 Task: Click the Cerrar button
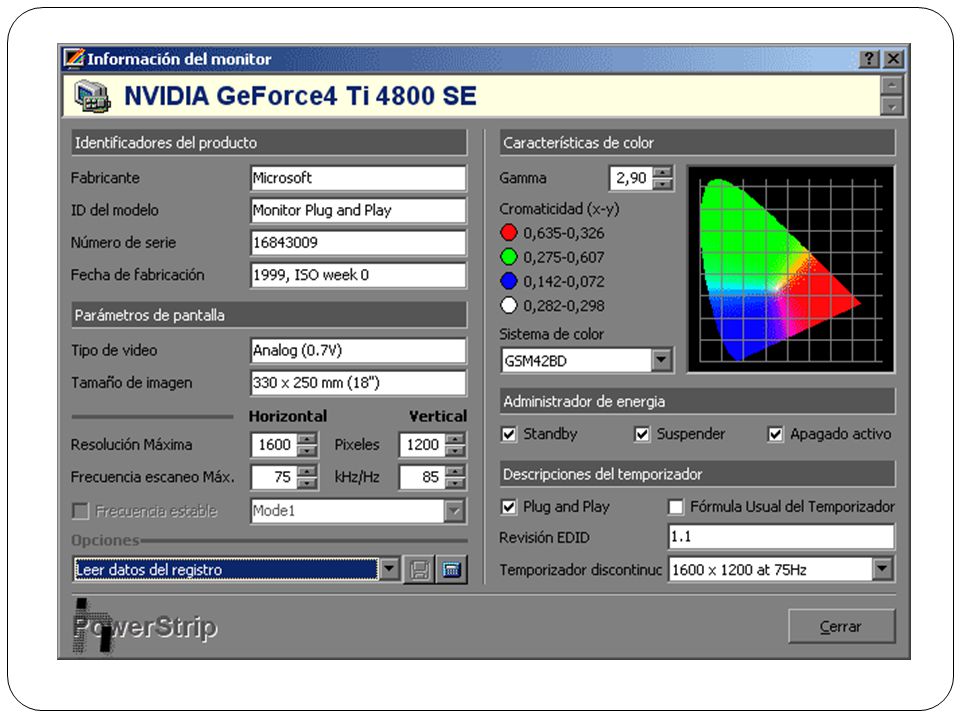pos(841,626)
